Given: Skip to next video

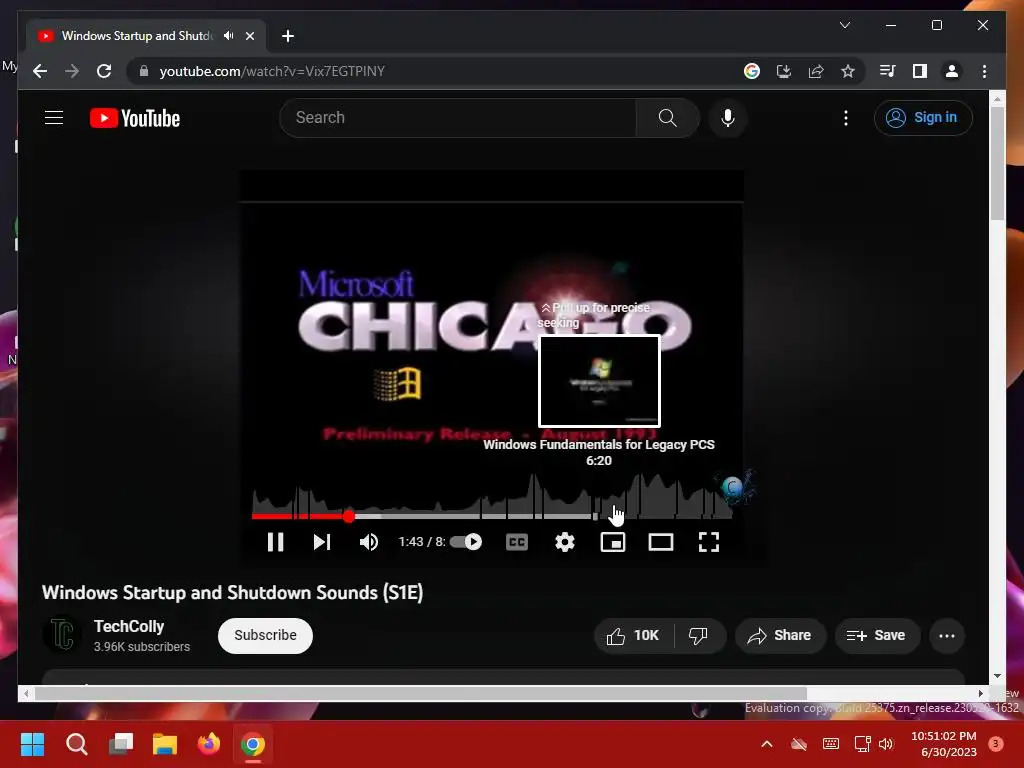Looking at the screenshot, I should click(322, 542).
